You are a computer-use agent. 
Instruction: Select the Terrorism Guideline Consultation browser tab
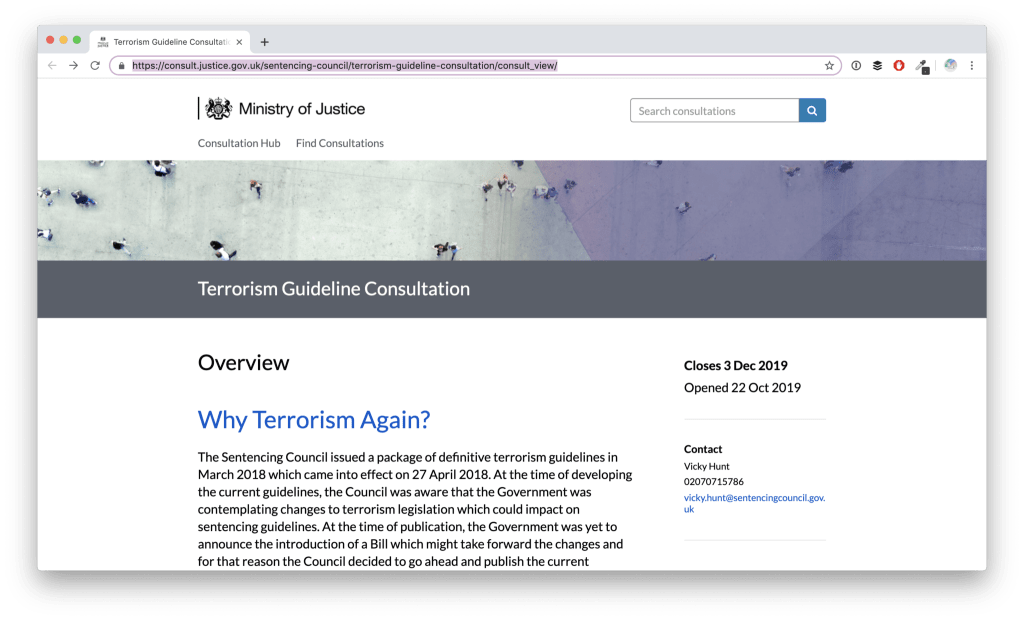point(170,42)
